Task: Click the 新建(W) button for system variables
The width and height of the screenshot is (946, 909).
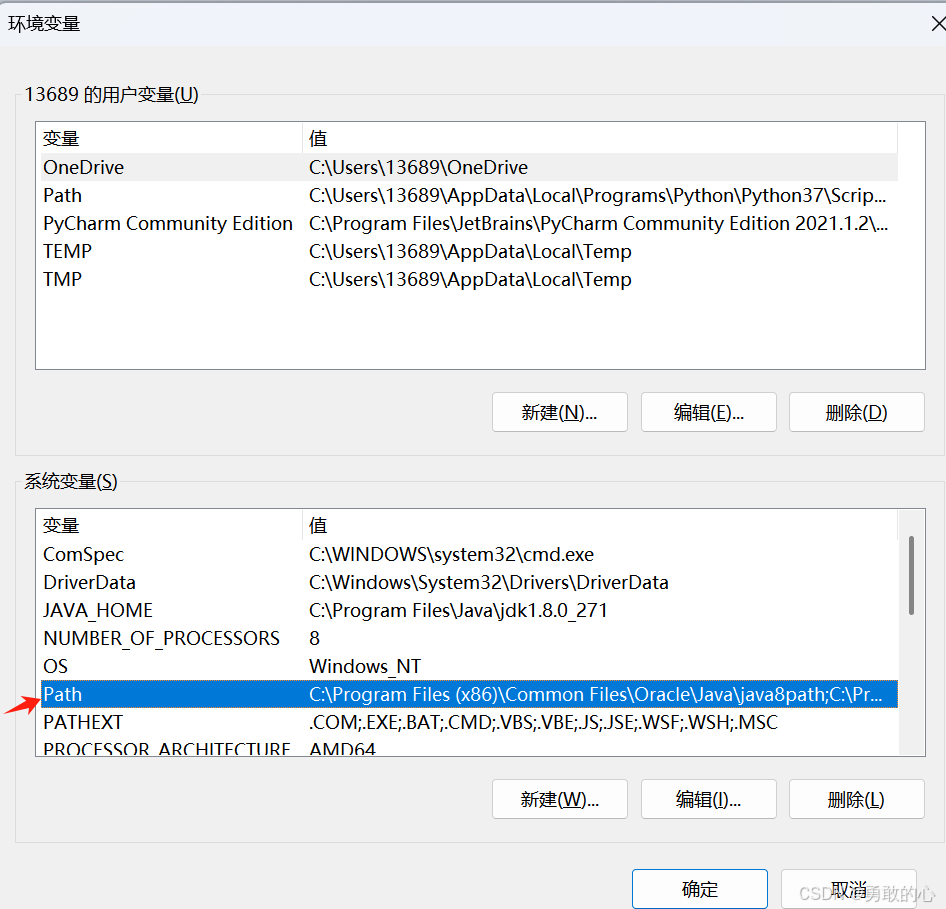Action: pyautogui.click(x=559, y=798)
